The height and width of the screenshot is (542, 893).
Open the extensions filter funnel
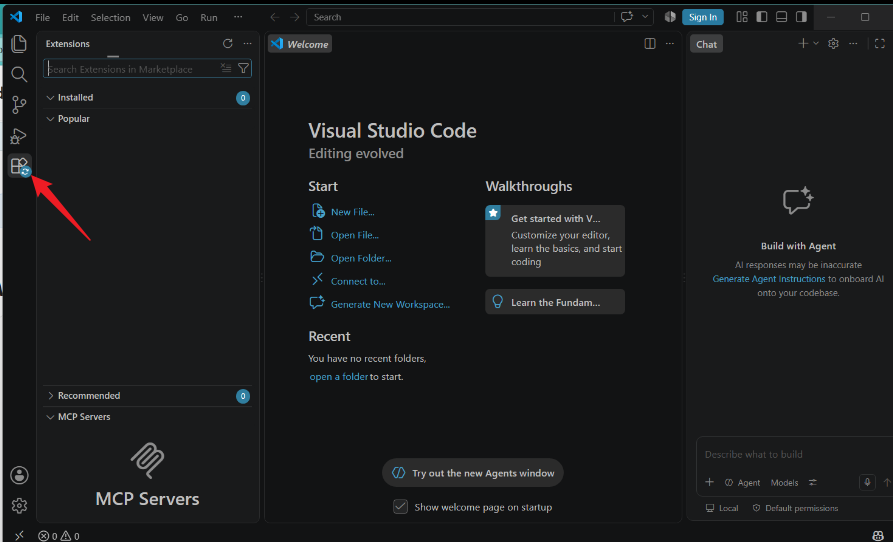coord(243,68)
